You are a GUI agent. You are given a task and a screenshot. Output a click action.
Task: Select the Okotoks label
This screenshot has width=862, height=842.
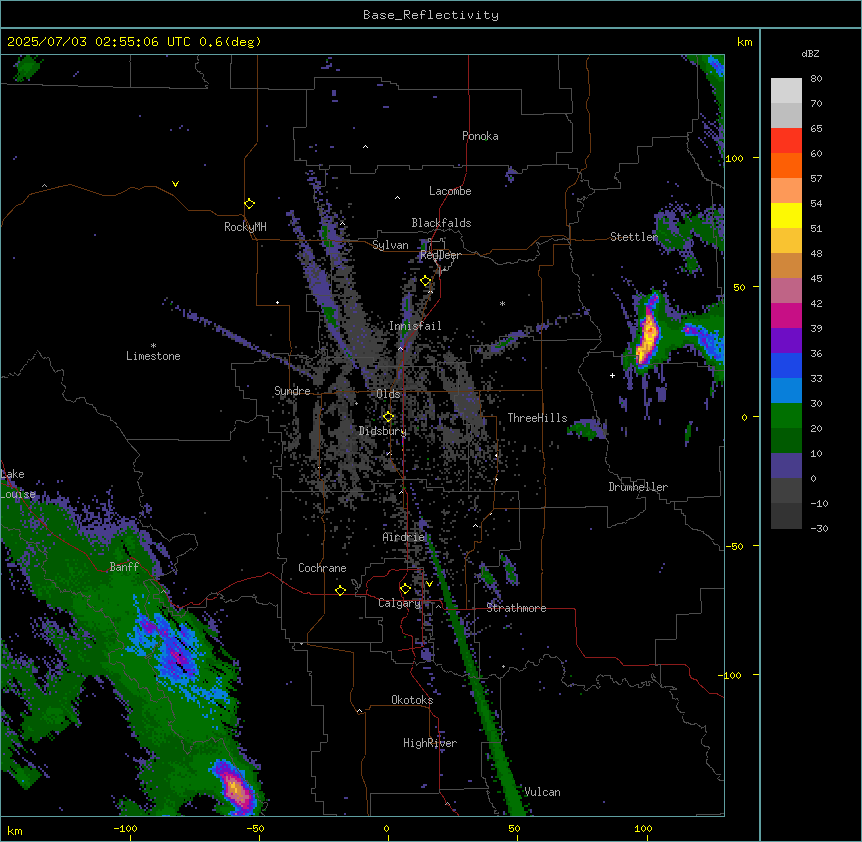tap(412, 700)
